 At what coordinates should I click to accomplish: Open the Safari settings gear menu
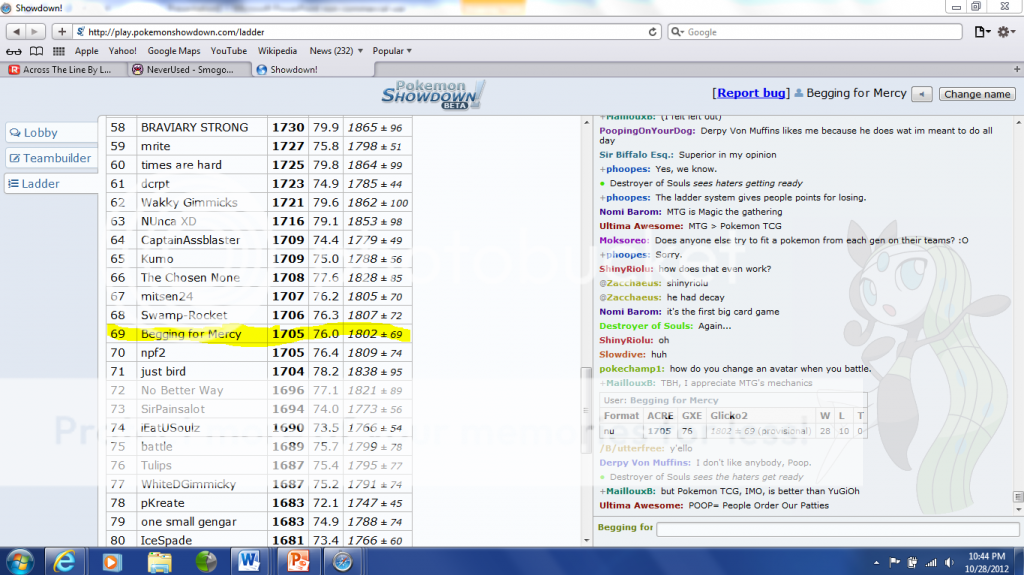point(1005,32)
